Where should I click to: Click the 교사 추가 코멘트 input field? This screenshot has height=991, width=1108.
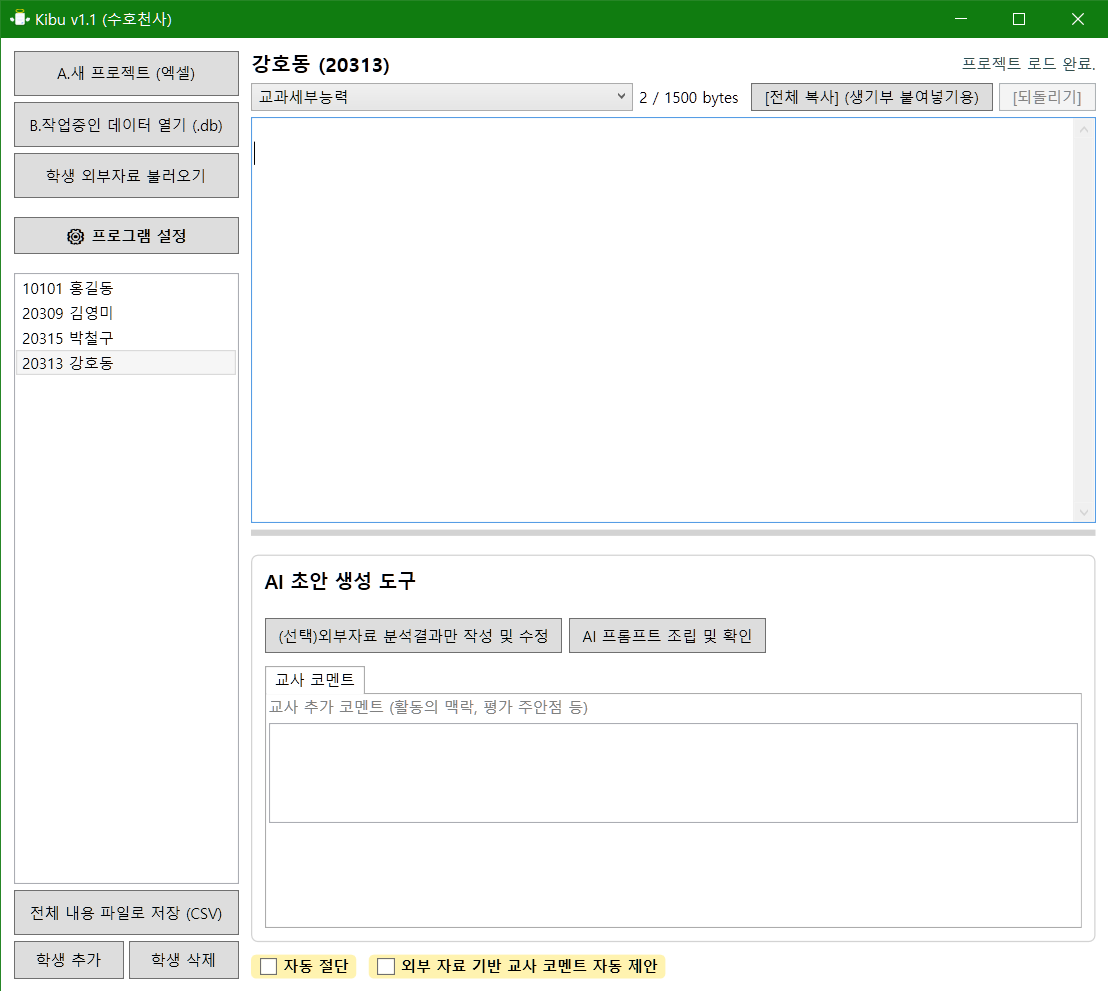pyautogui.click(x=673, y=772)
